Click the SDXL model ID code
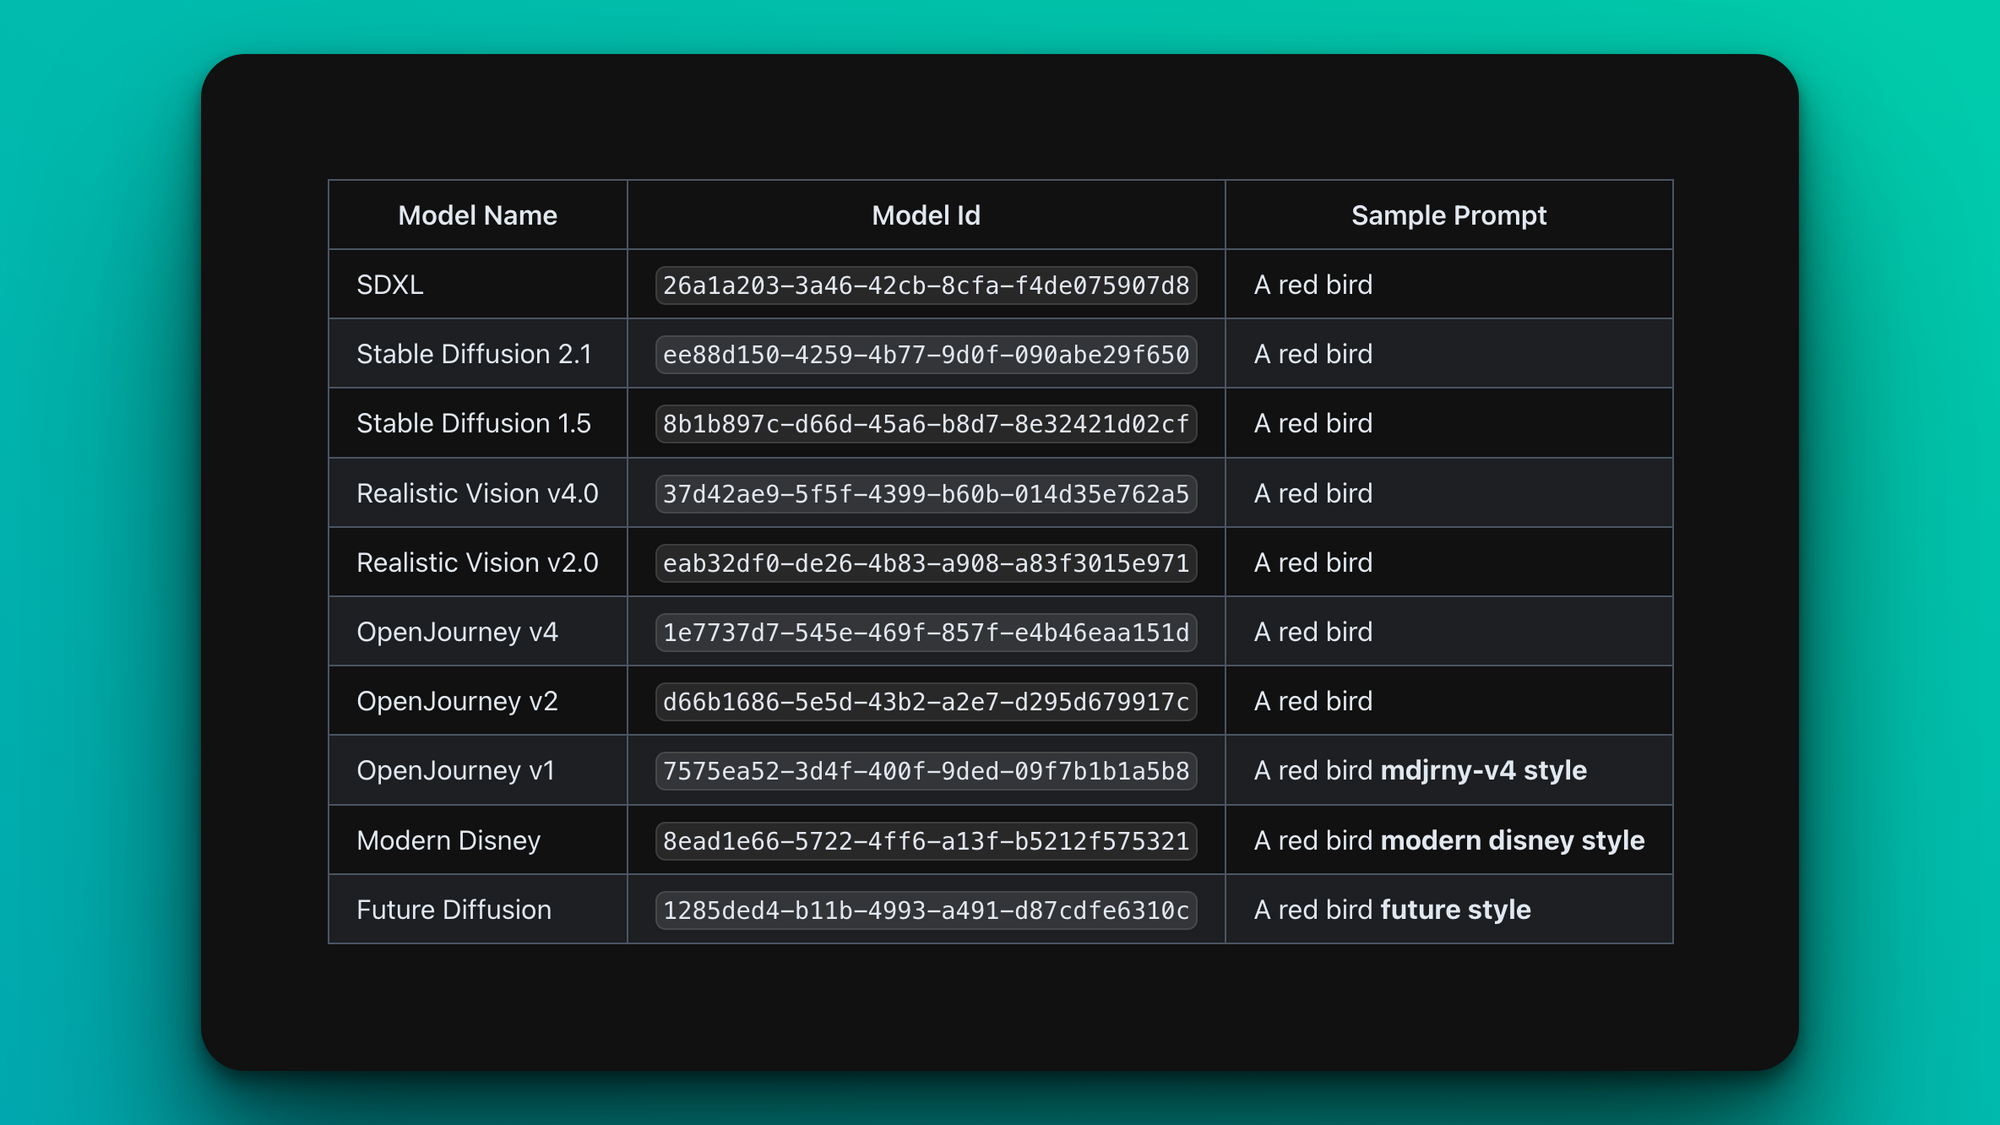 (926, 285)
